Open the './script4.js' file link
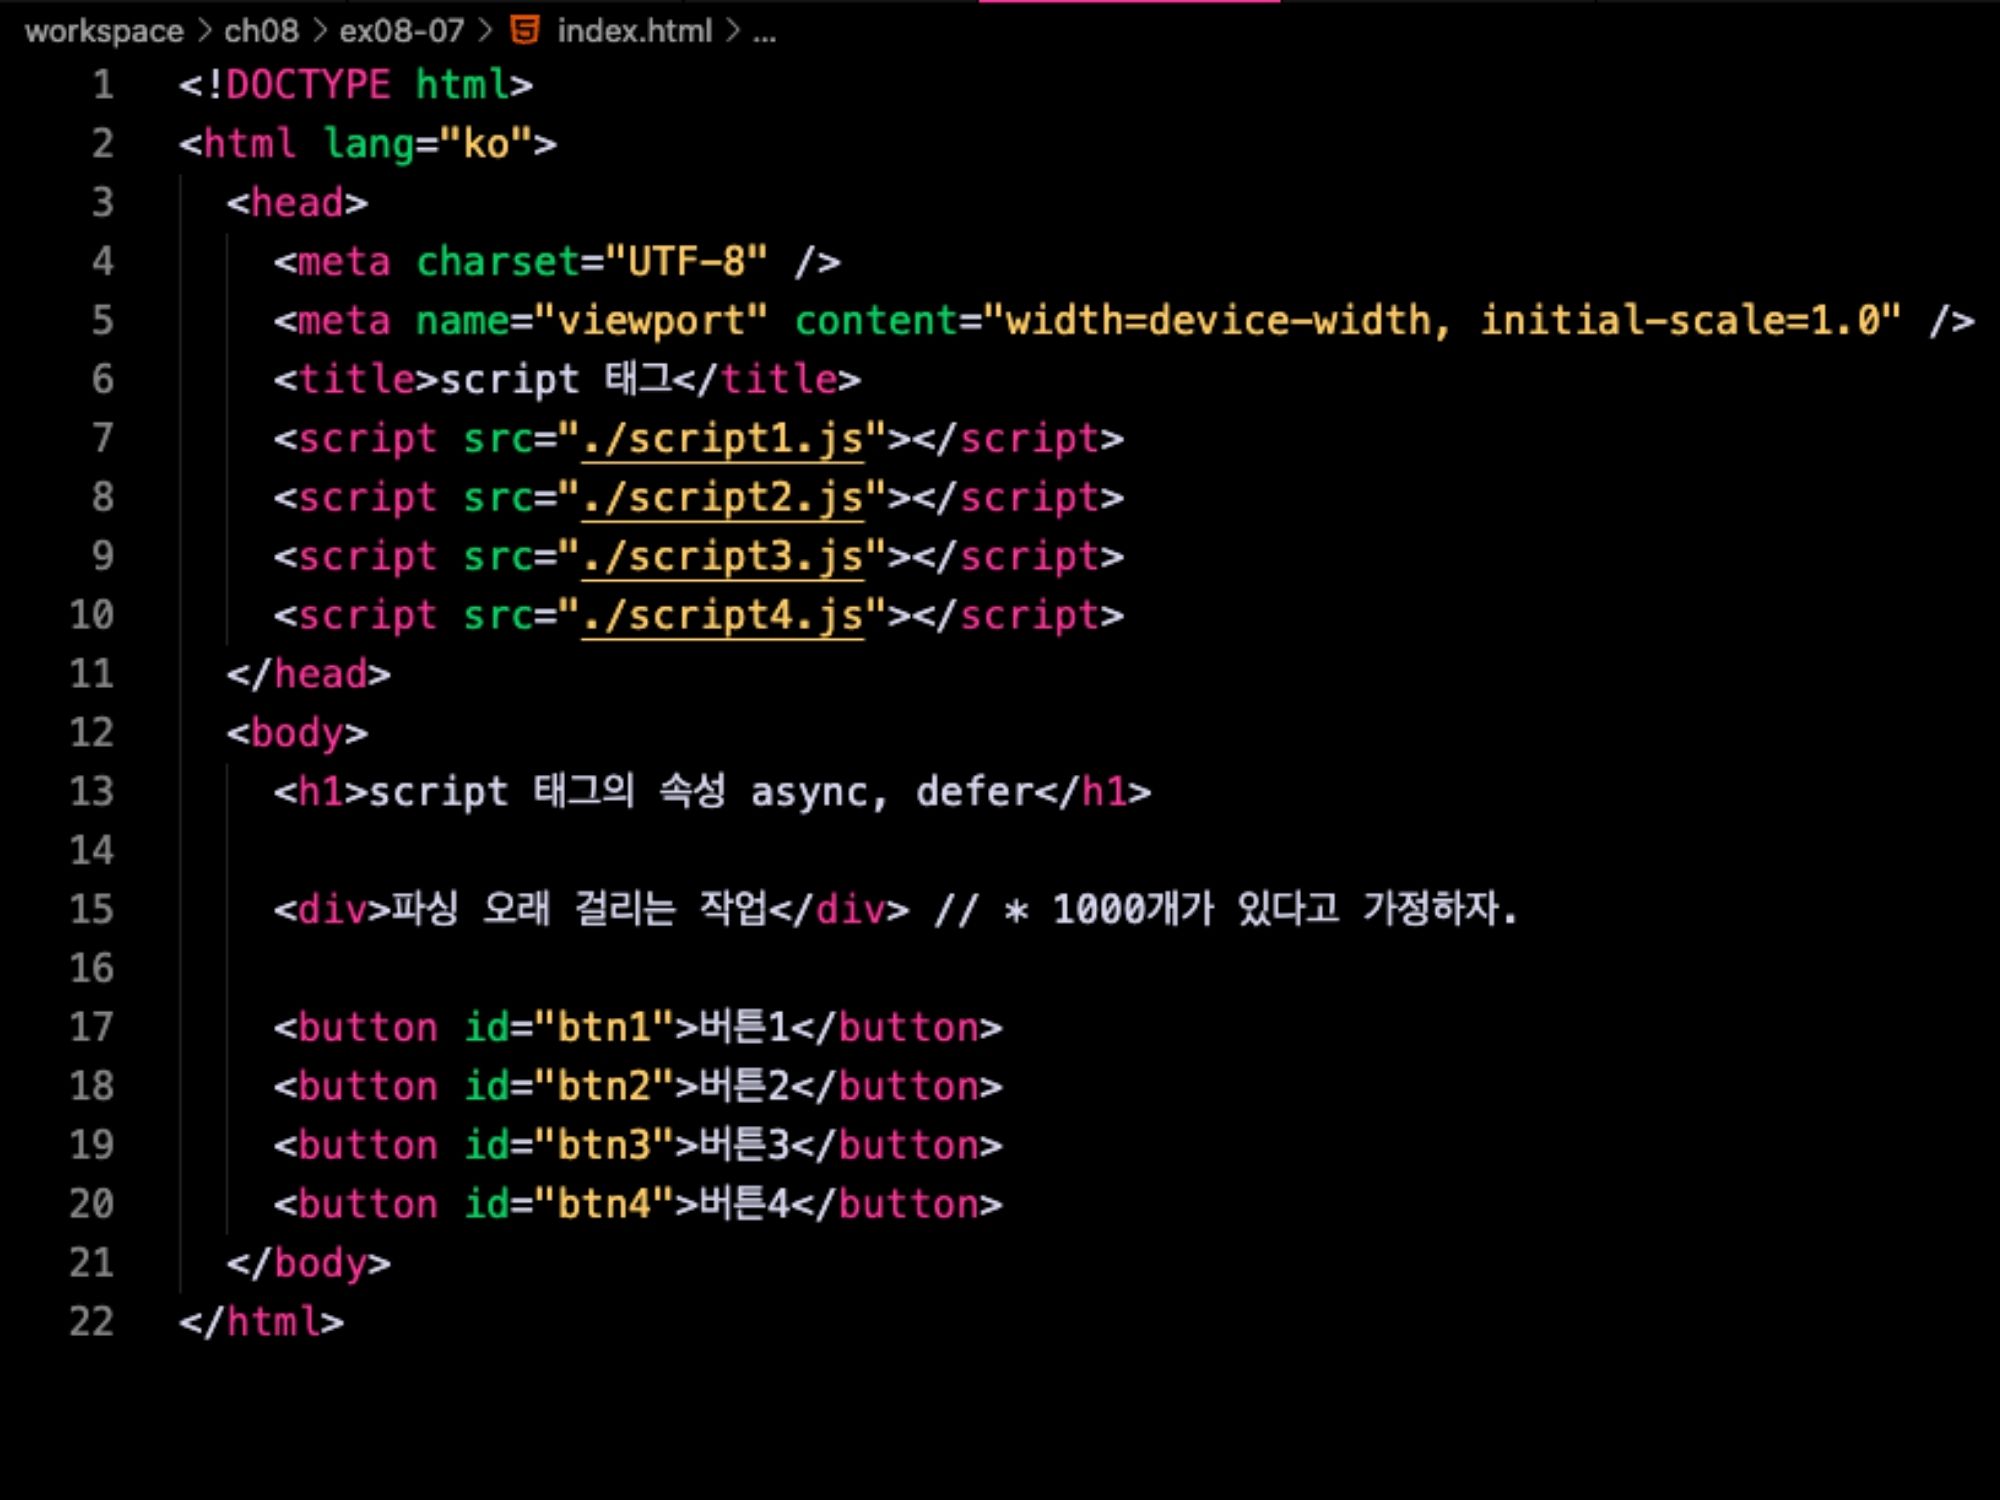This screenshot has height=1500, width=2000. [x=724, y=615]
